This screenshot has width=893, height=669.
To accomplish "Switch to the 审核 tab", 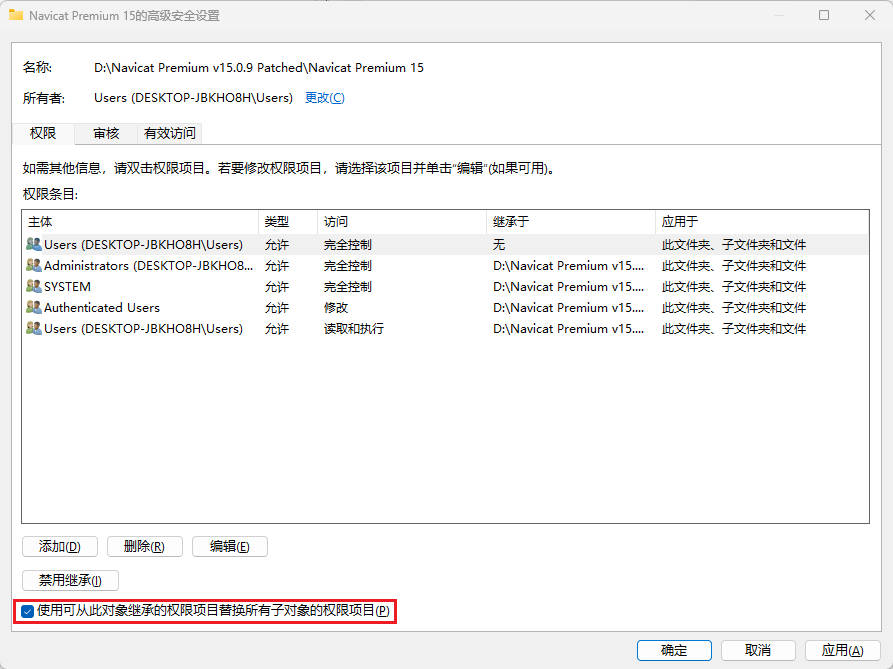I will (104, 133).
